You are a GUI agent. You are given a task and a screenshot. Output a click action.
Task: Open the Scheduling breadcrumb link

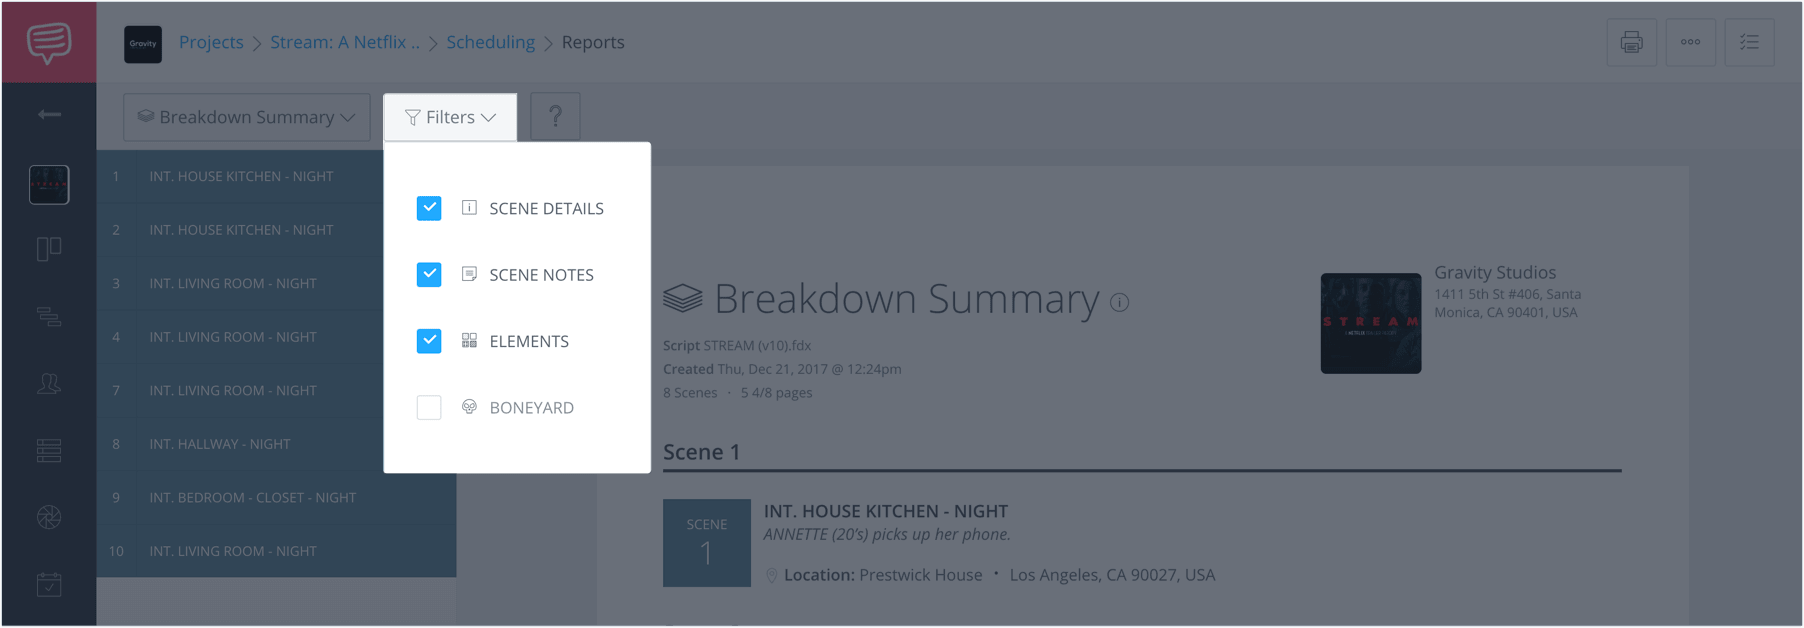(x=490, y=42)
